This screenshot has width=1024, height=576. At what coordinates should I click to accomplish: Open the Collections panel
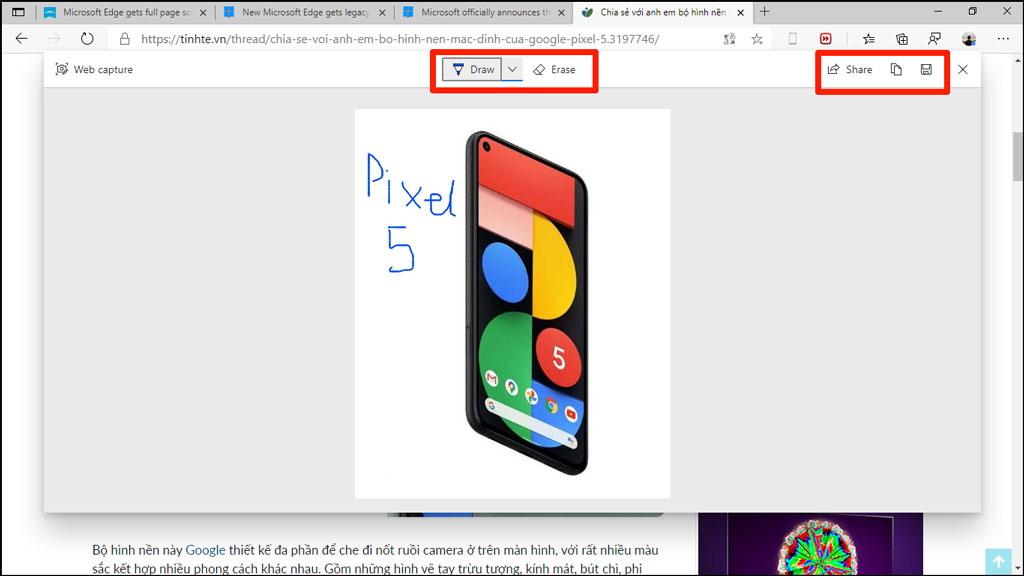click(x=902, y=39)
